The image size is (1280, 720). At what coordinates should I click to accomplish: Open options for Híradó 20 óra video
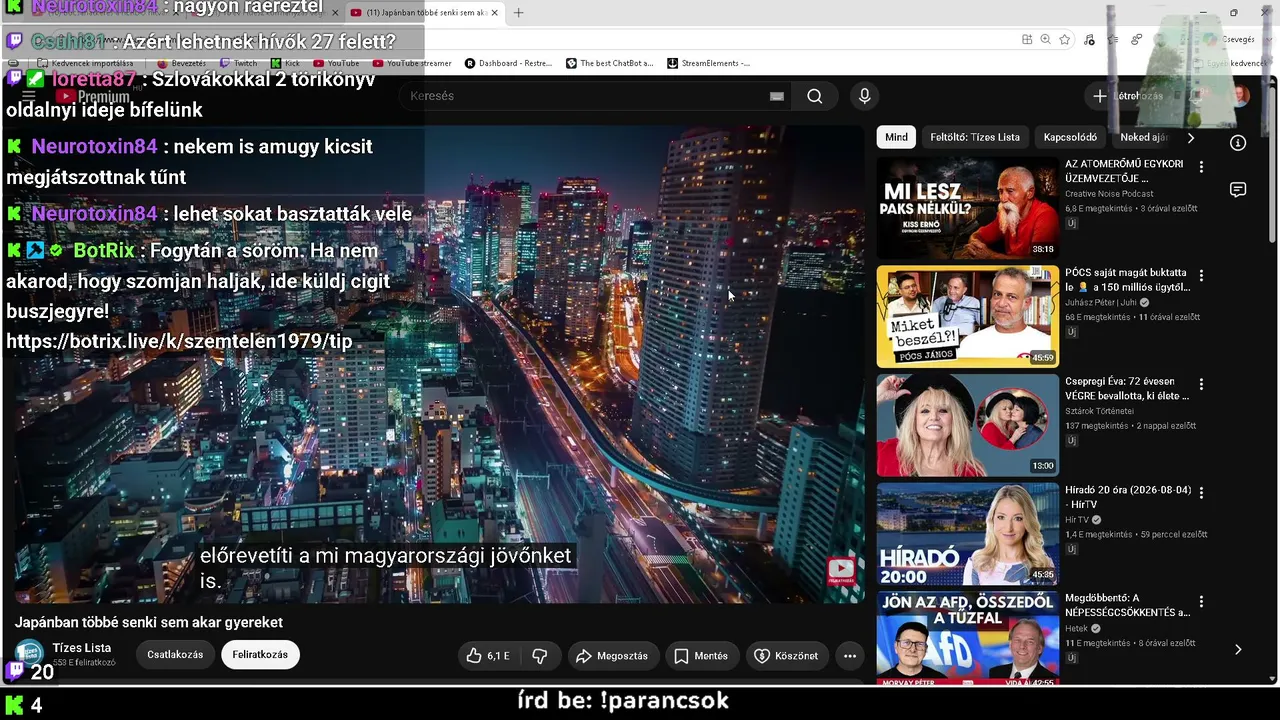[x=1201, y=492]
